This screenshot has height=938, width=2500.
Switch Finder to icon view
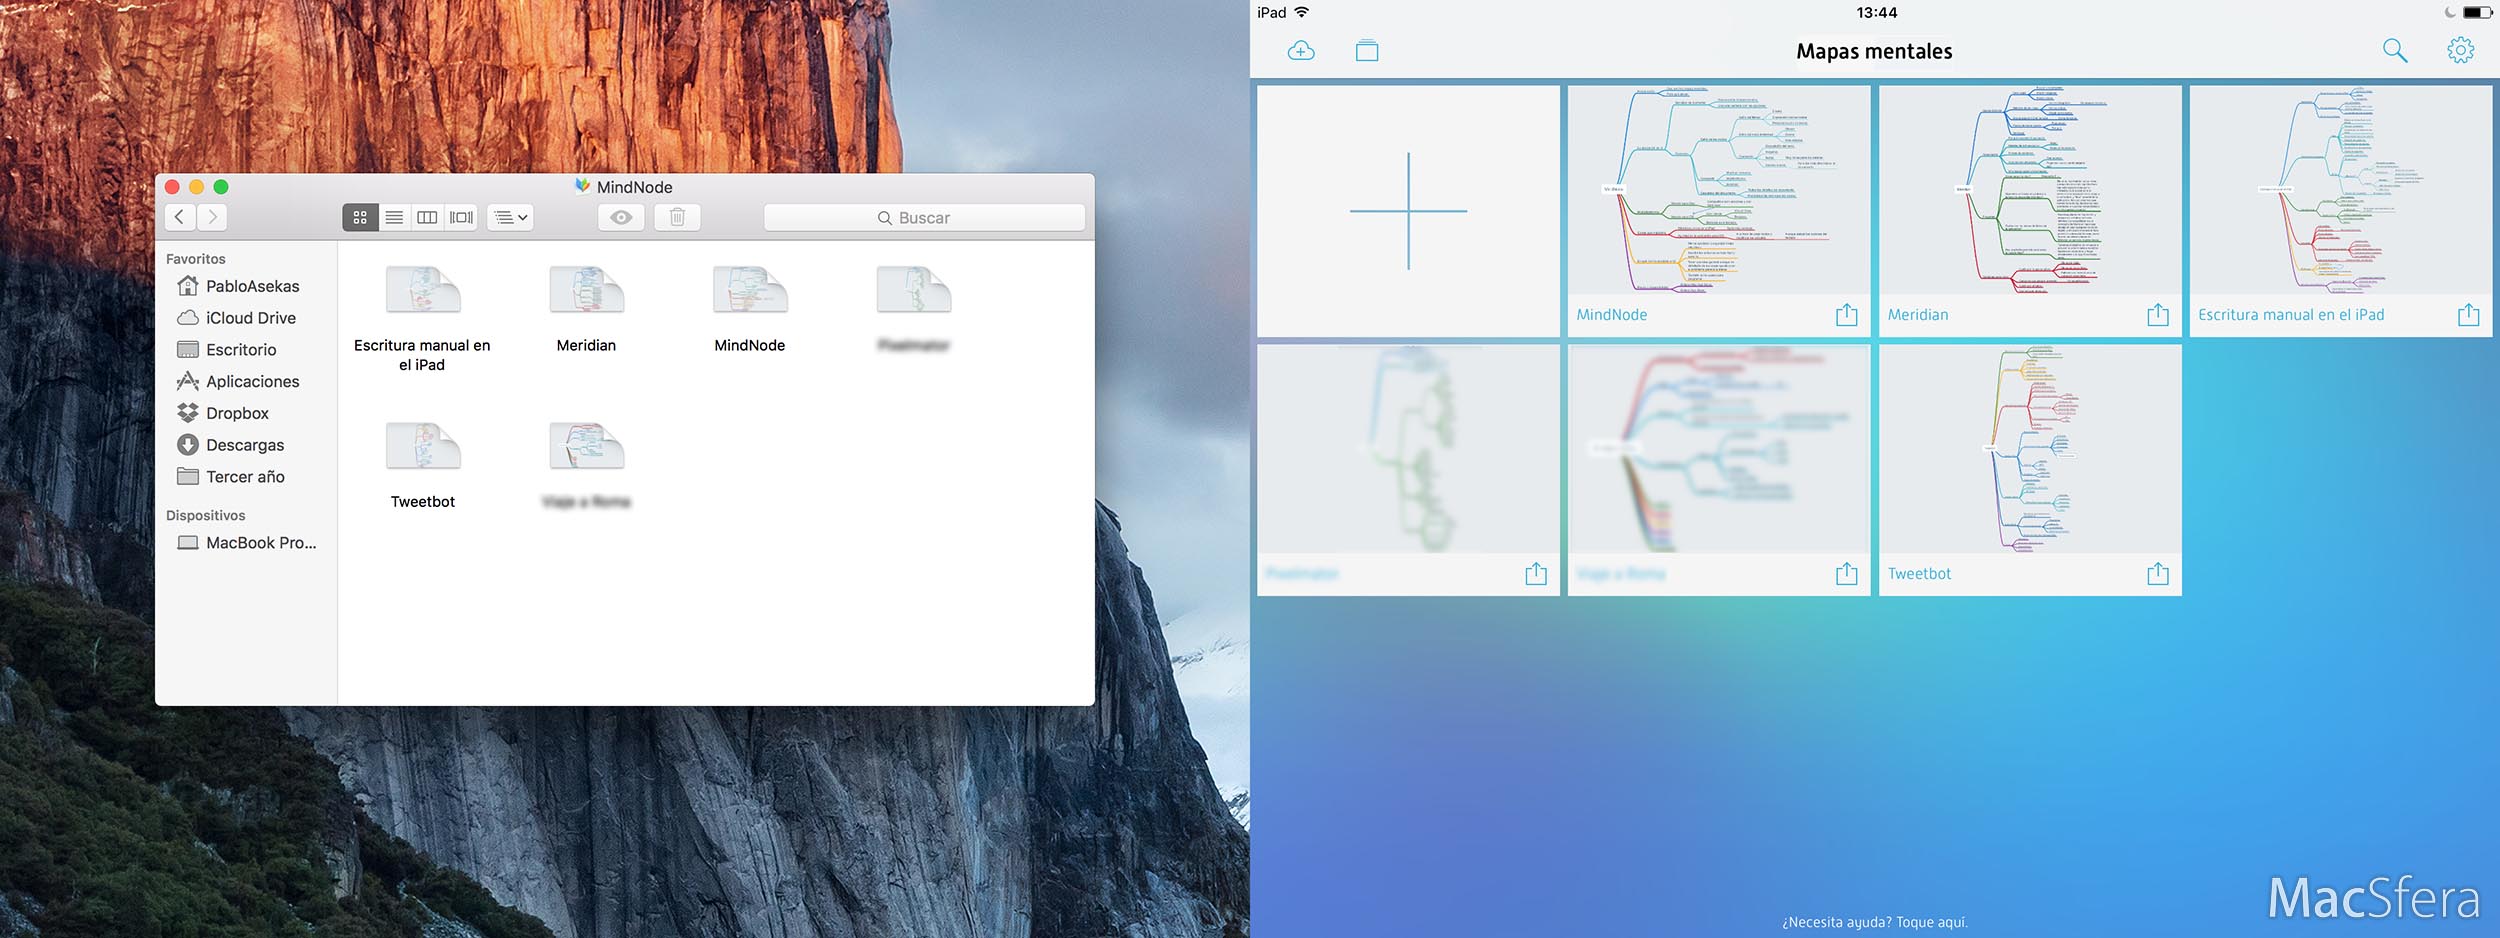[x=360, y=217]
